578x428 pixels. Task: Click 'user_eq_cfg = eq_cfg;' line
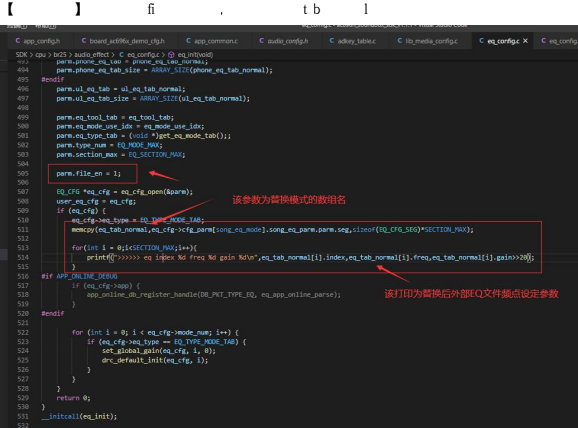click(96, 201)
